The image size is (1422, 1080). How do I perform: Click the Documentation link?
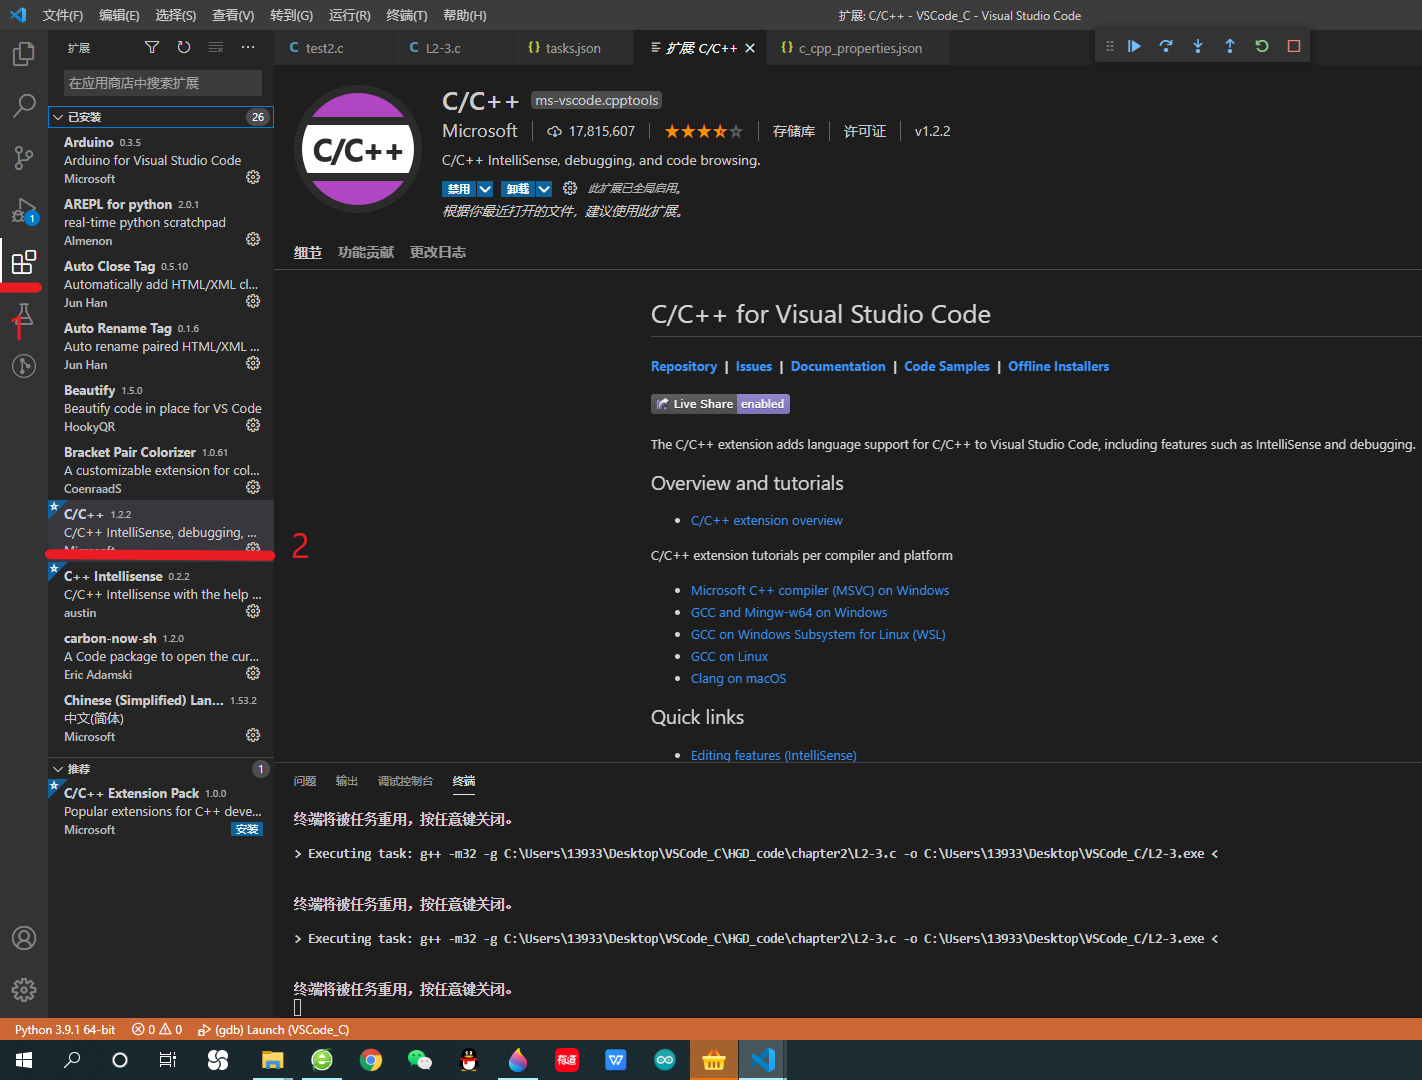tap(838, 366)
